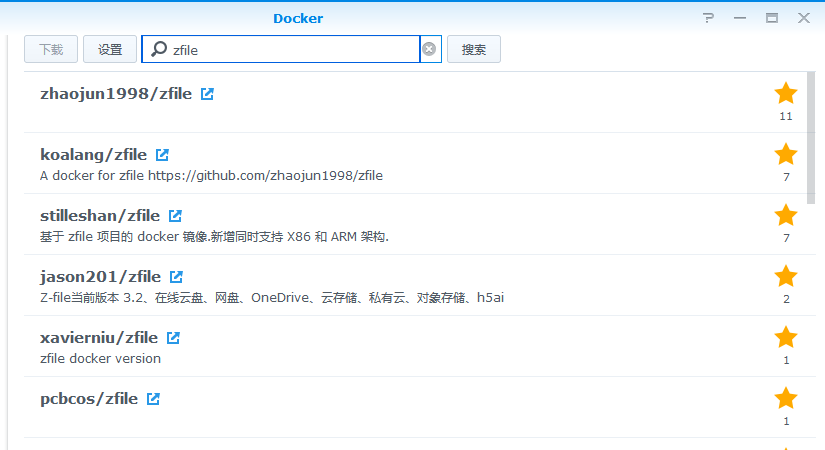825x450 pixels.
Task: Close the Docker window
Action: click(803, 18)
